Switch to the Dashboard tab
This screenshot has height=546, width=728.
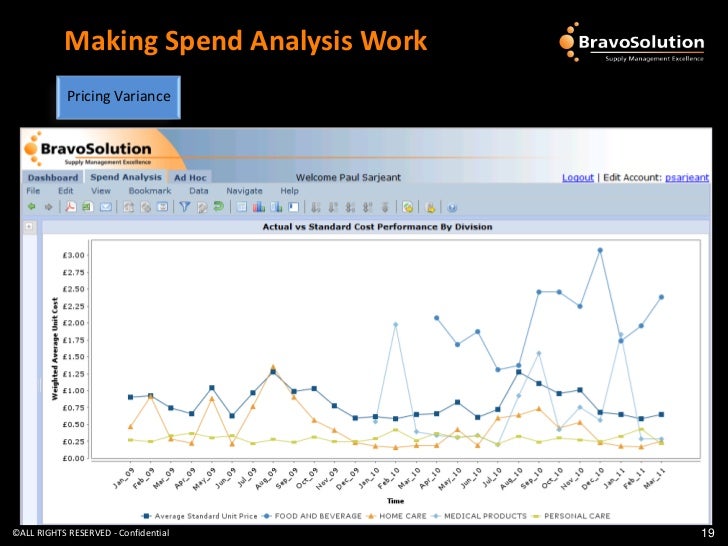pos(53,177)
